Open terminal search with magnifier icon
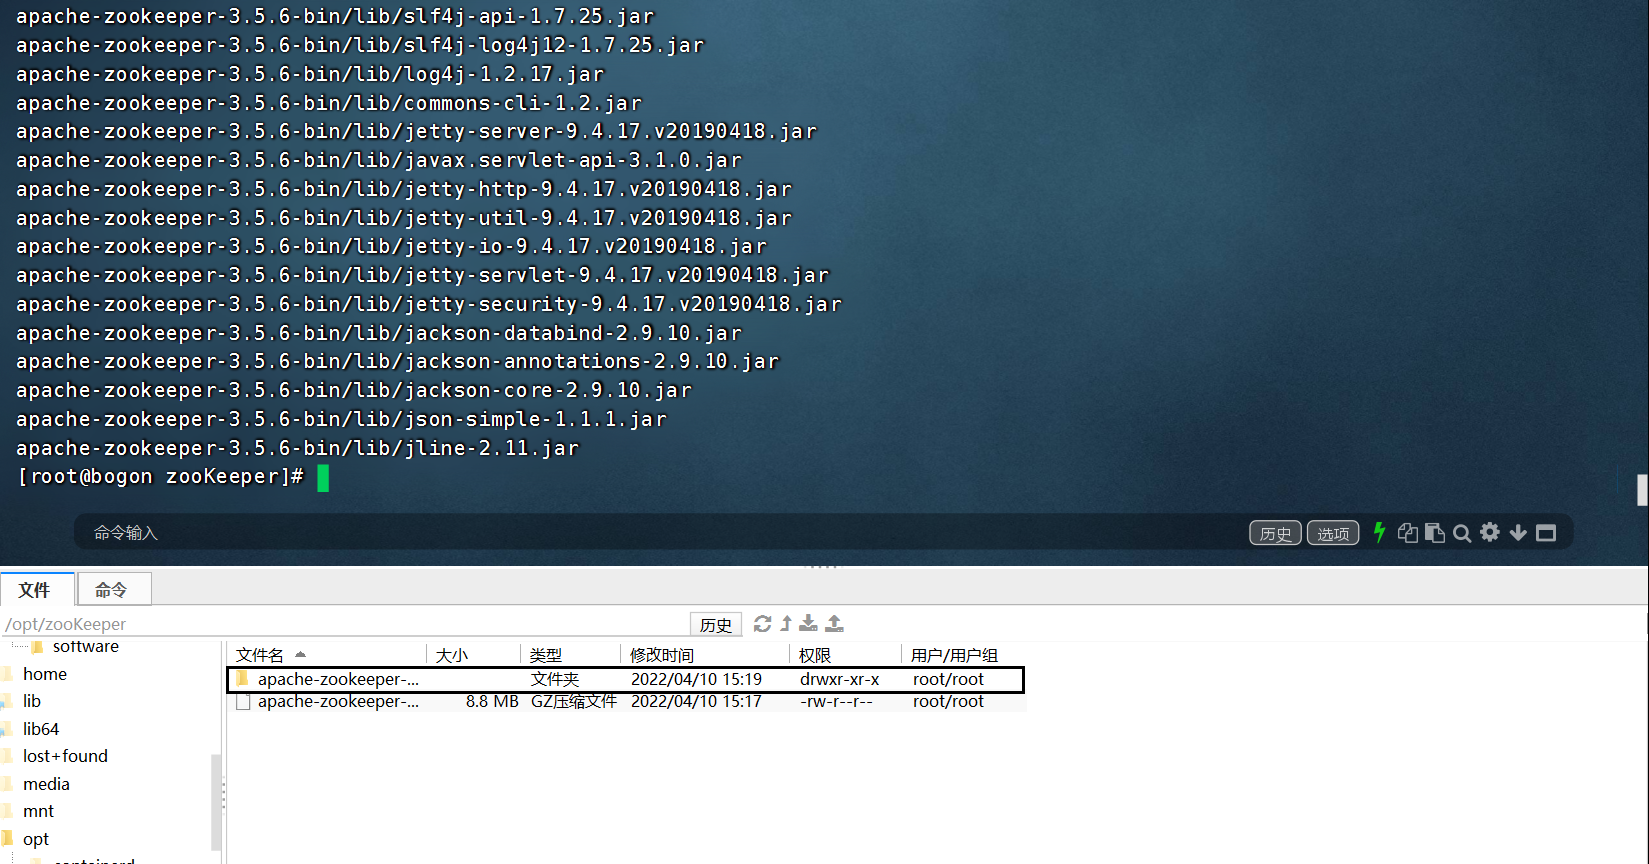This screenshot has width=1649, height=864. coord(1462,533)
